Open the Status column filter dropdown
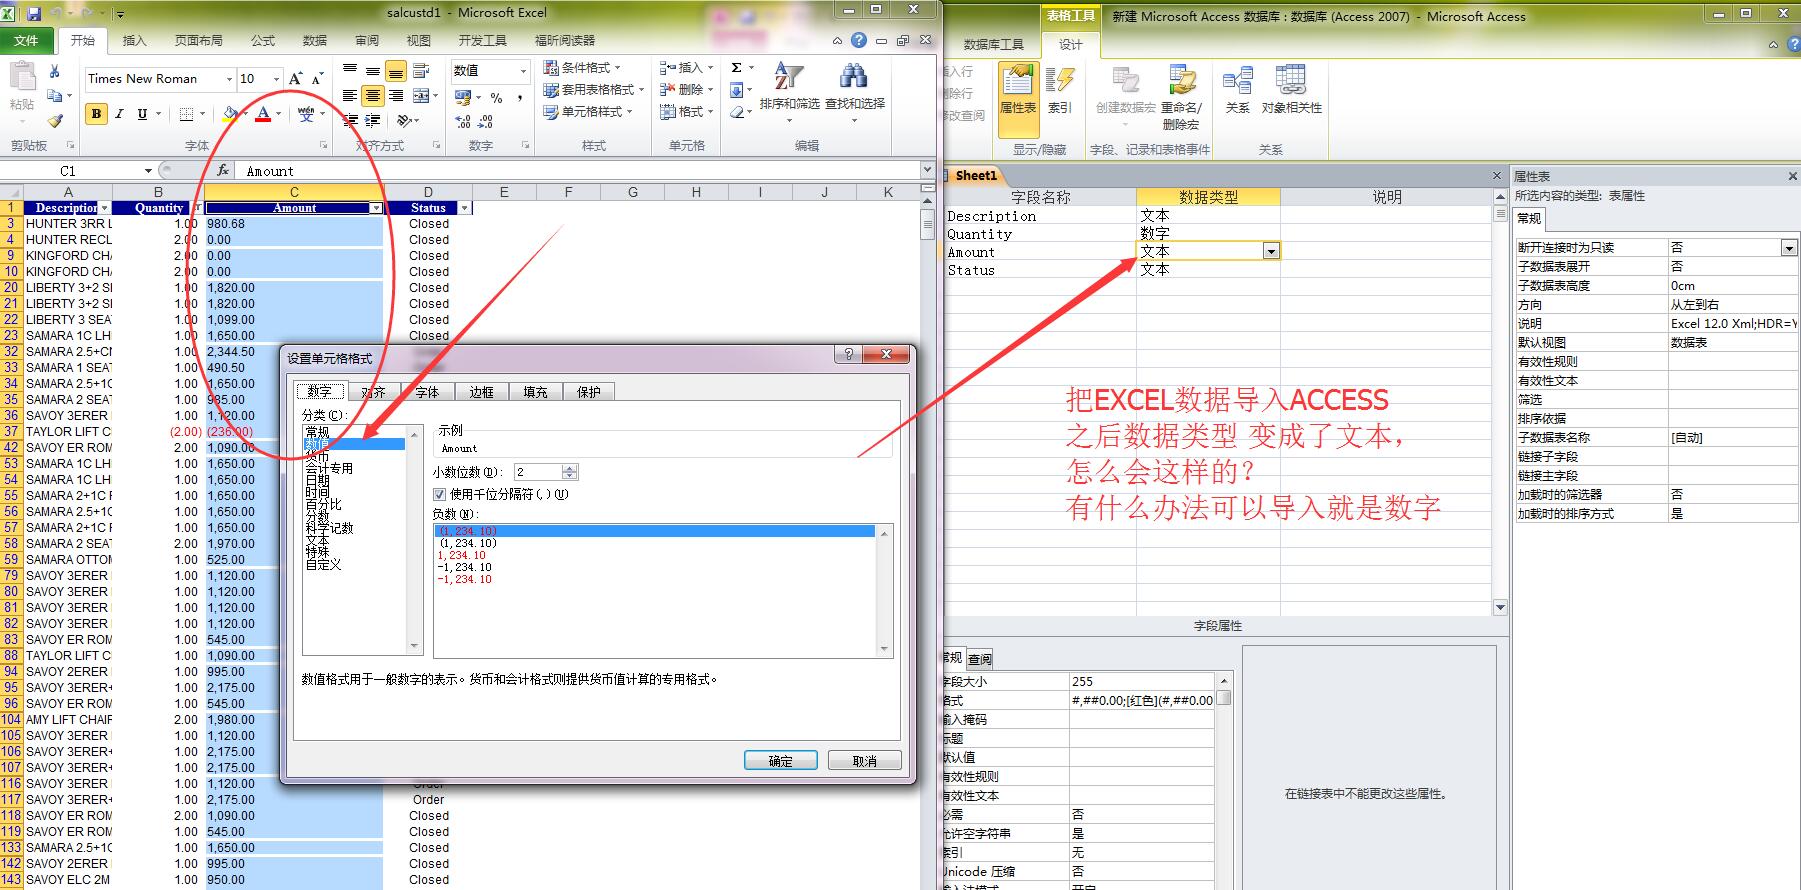The image size is (1801, 890). point(464,208)
